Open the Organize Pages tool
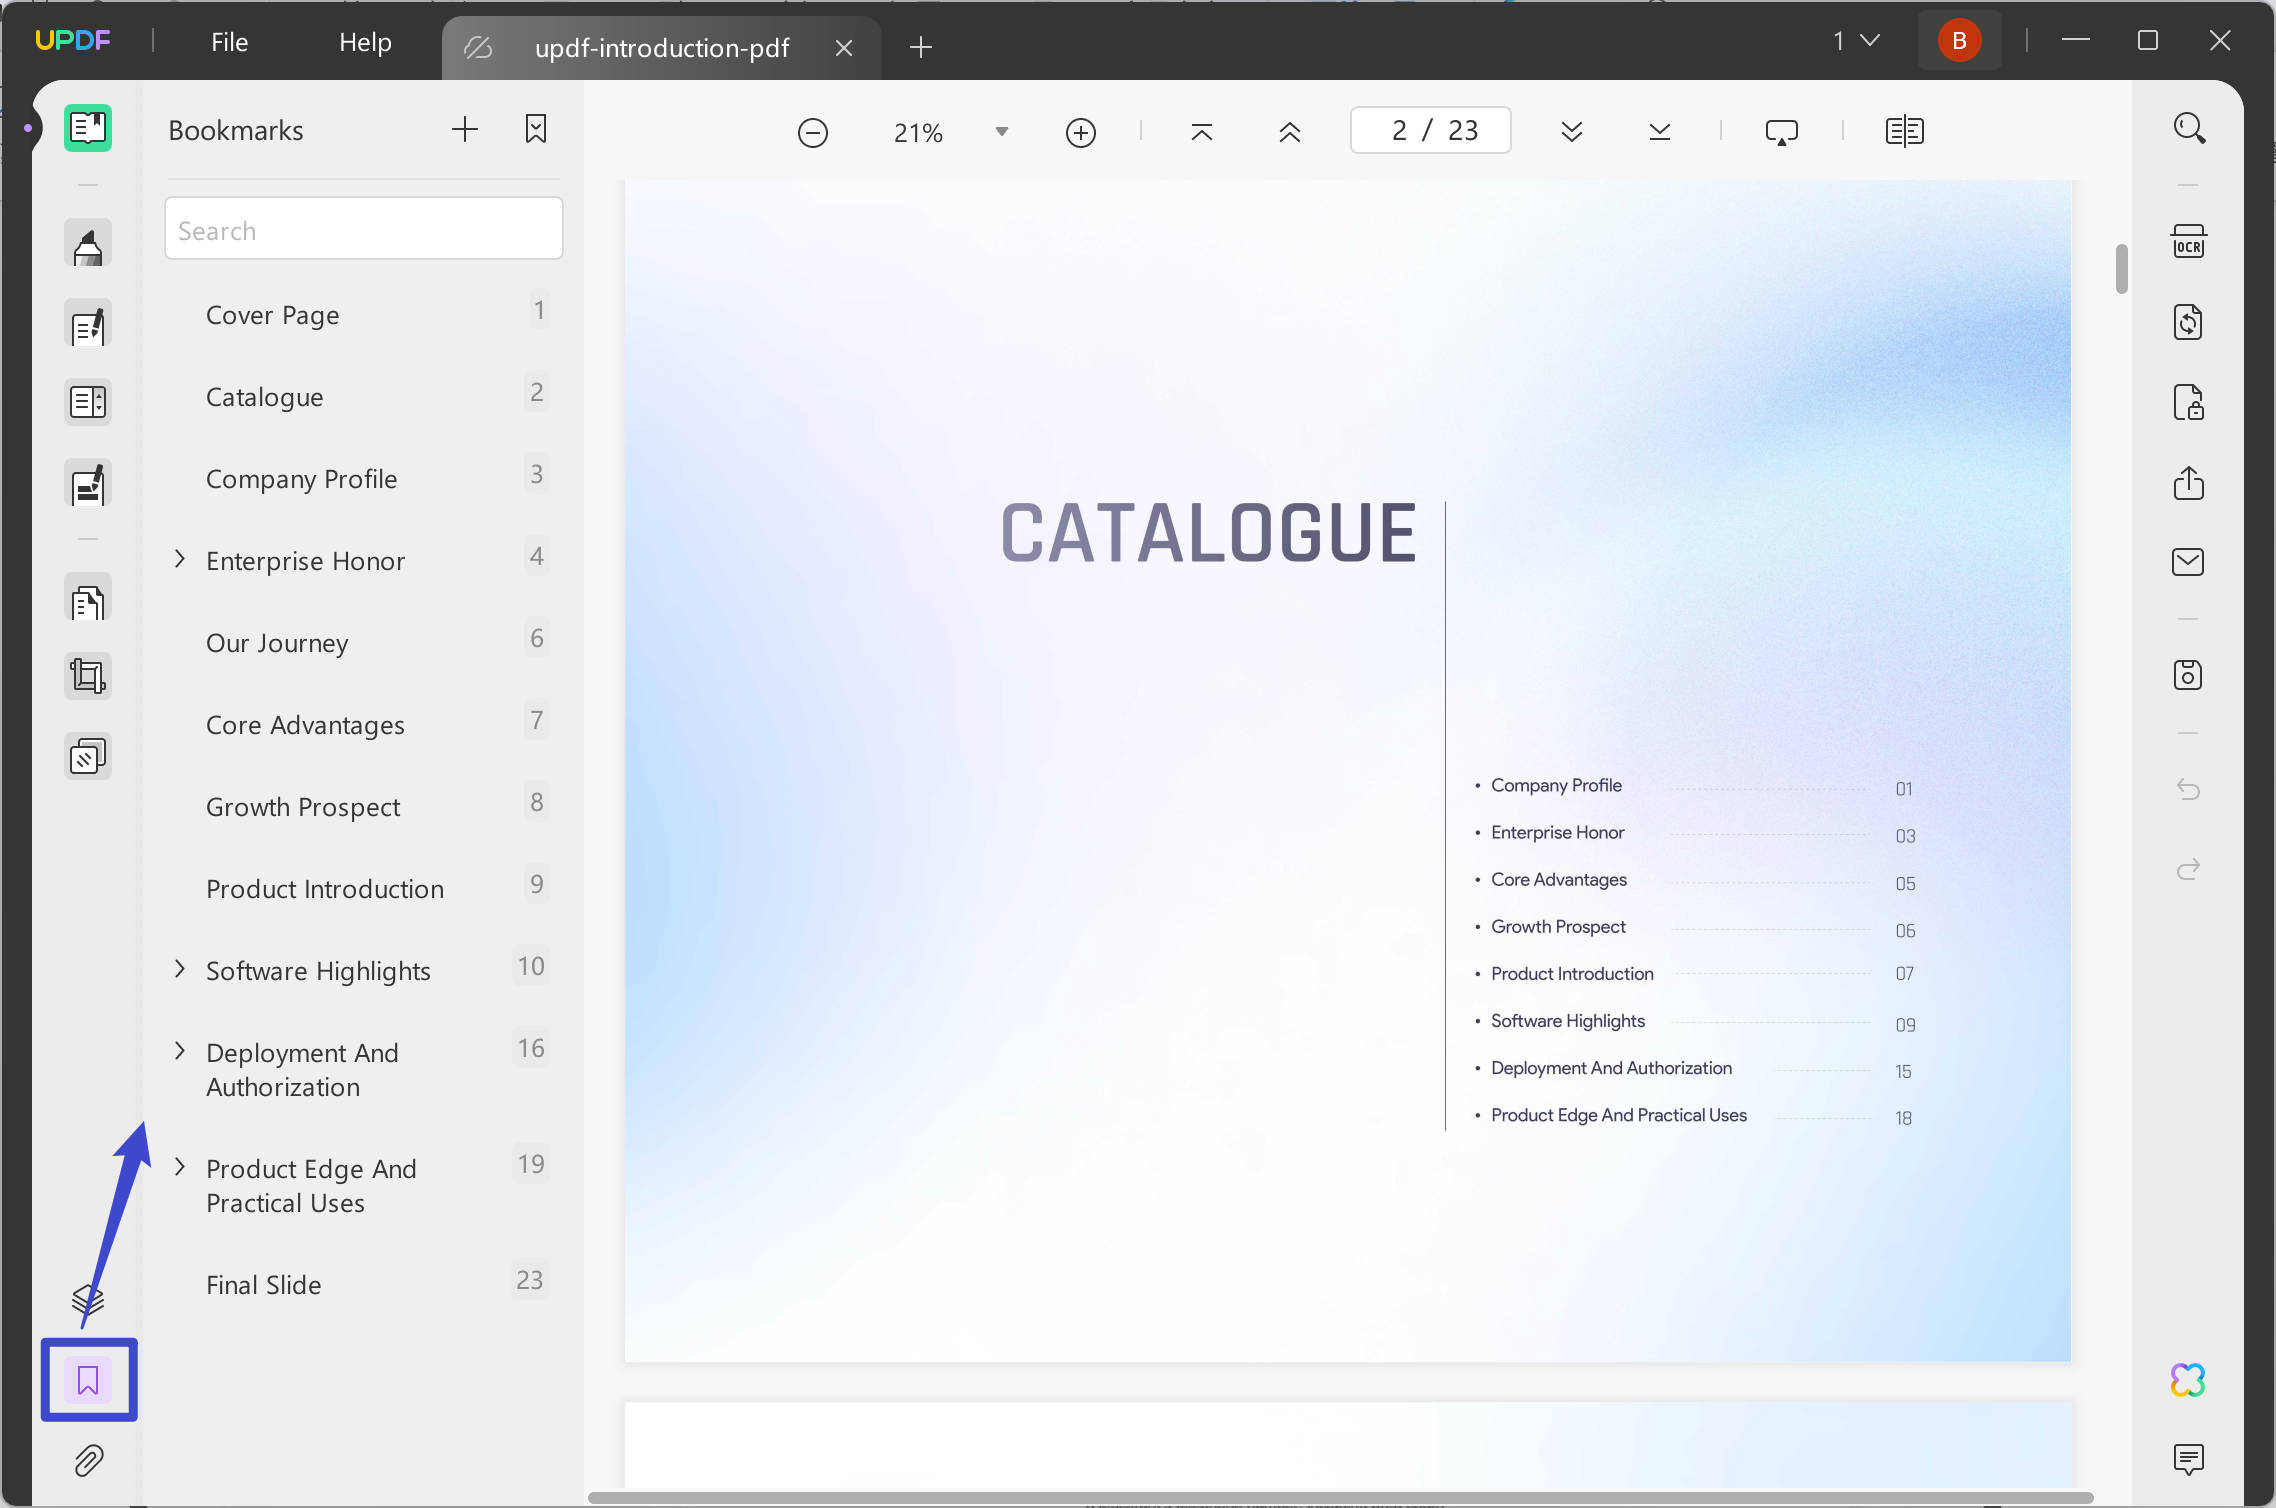 click(88, 601)
